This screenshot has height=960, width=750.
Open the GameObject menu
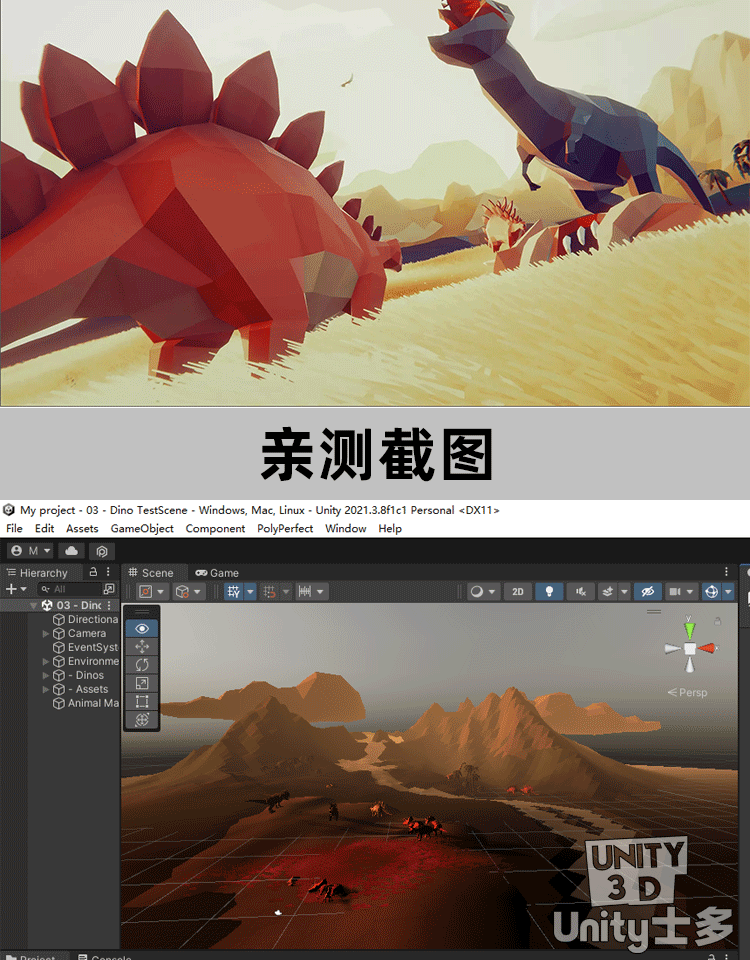pyautogui.click(x=142, y=528)
